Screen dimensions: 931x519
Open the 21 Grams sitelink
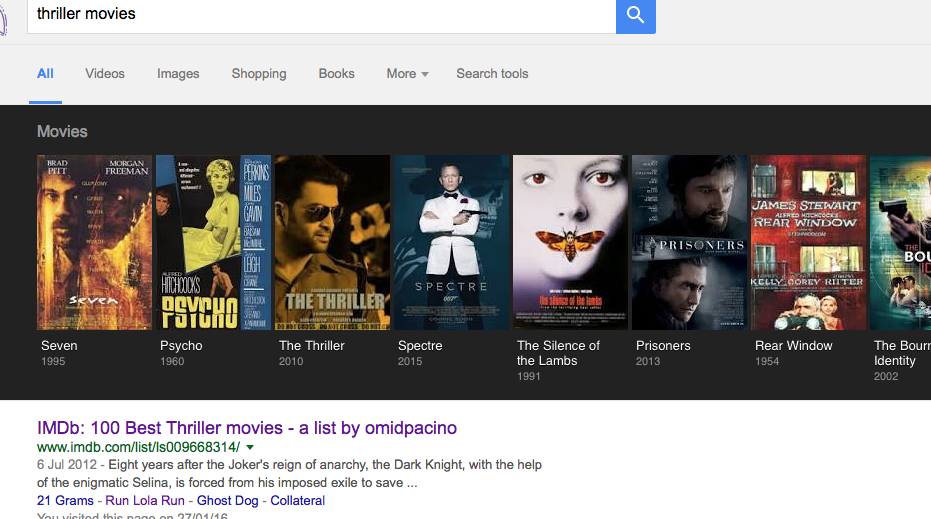tap(65, 501)
